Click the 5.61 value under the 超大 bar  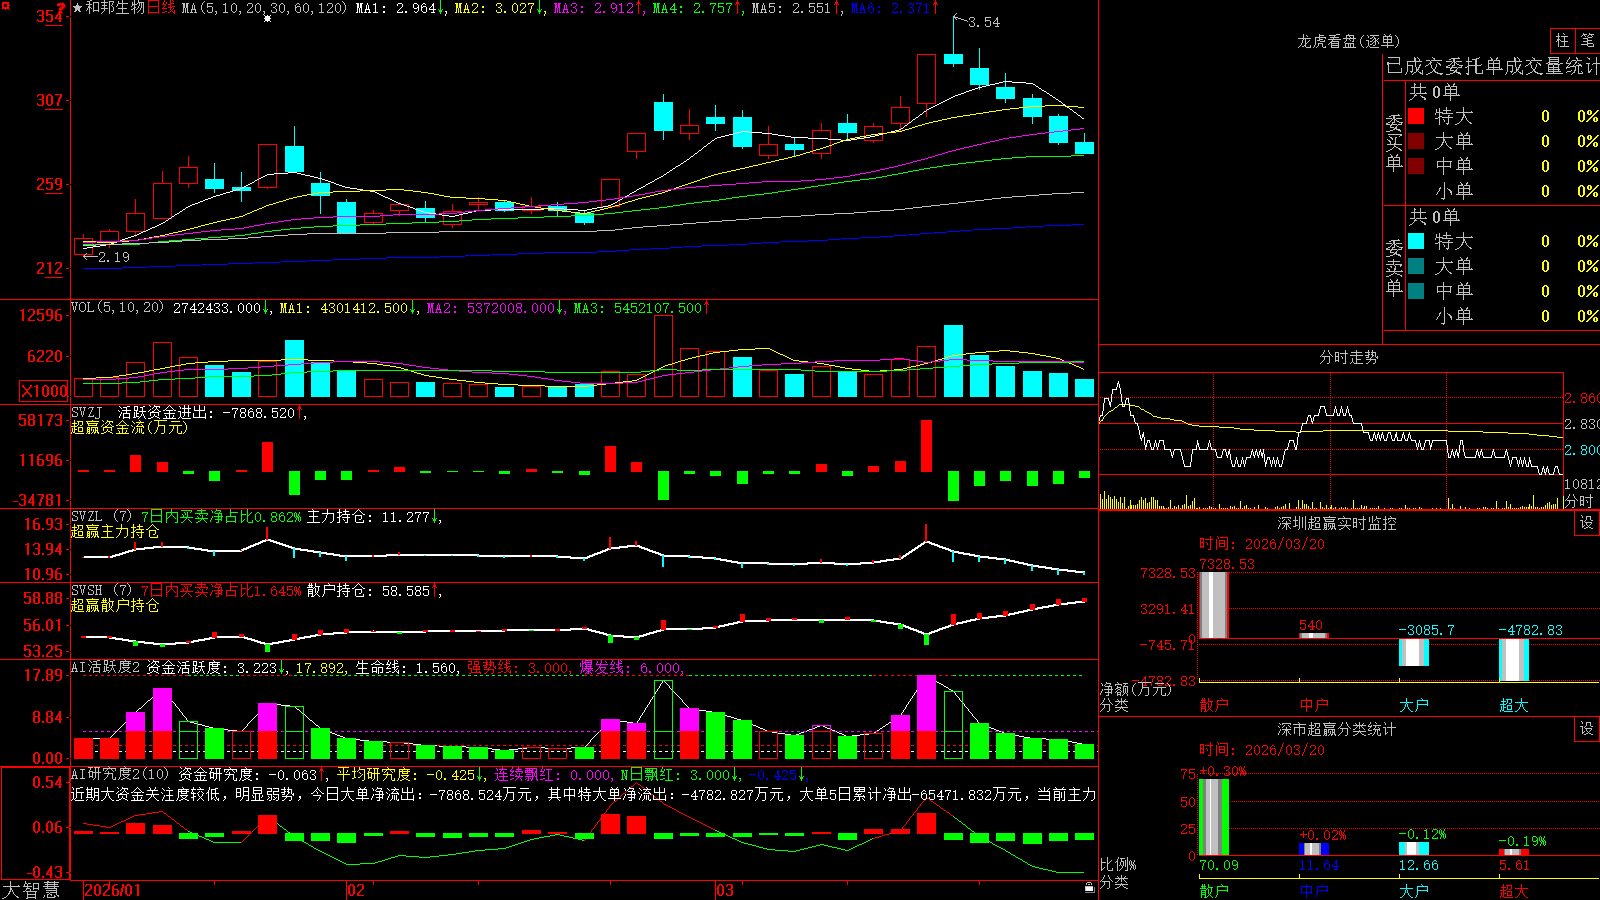(1515, 865)
